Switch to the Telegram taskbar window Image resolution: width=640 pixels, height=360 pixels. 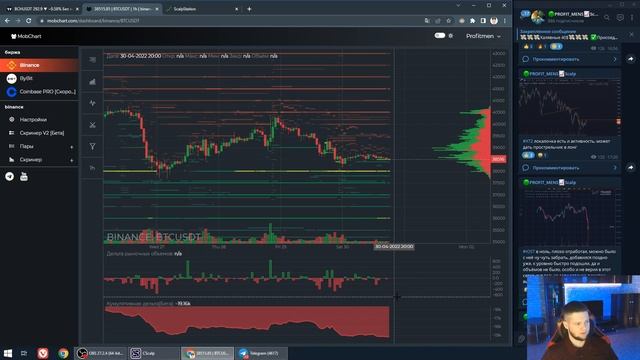coord(261,353)
